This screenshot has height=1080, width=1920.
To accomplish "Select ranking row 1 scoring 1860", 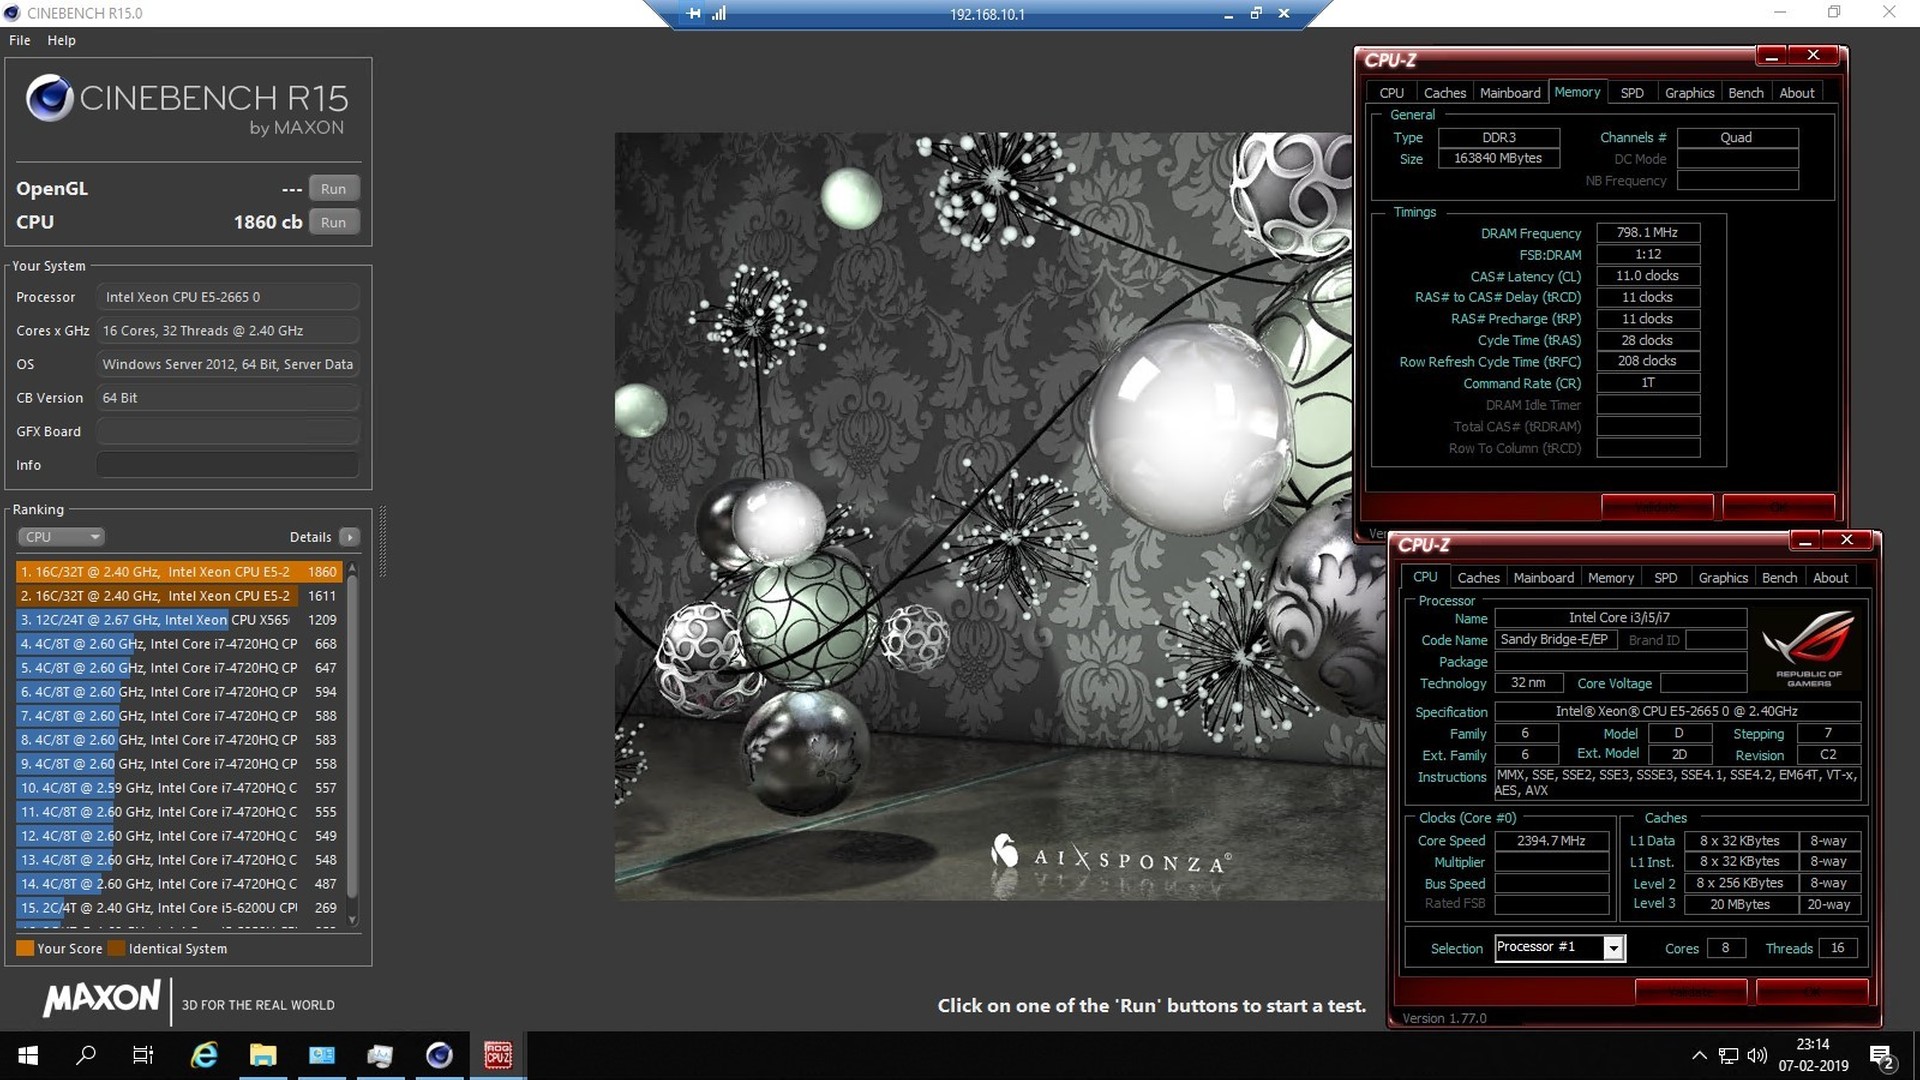I will [x=179, y=572].
